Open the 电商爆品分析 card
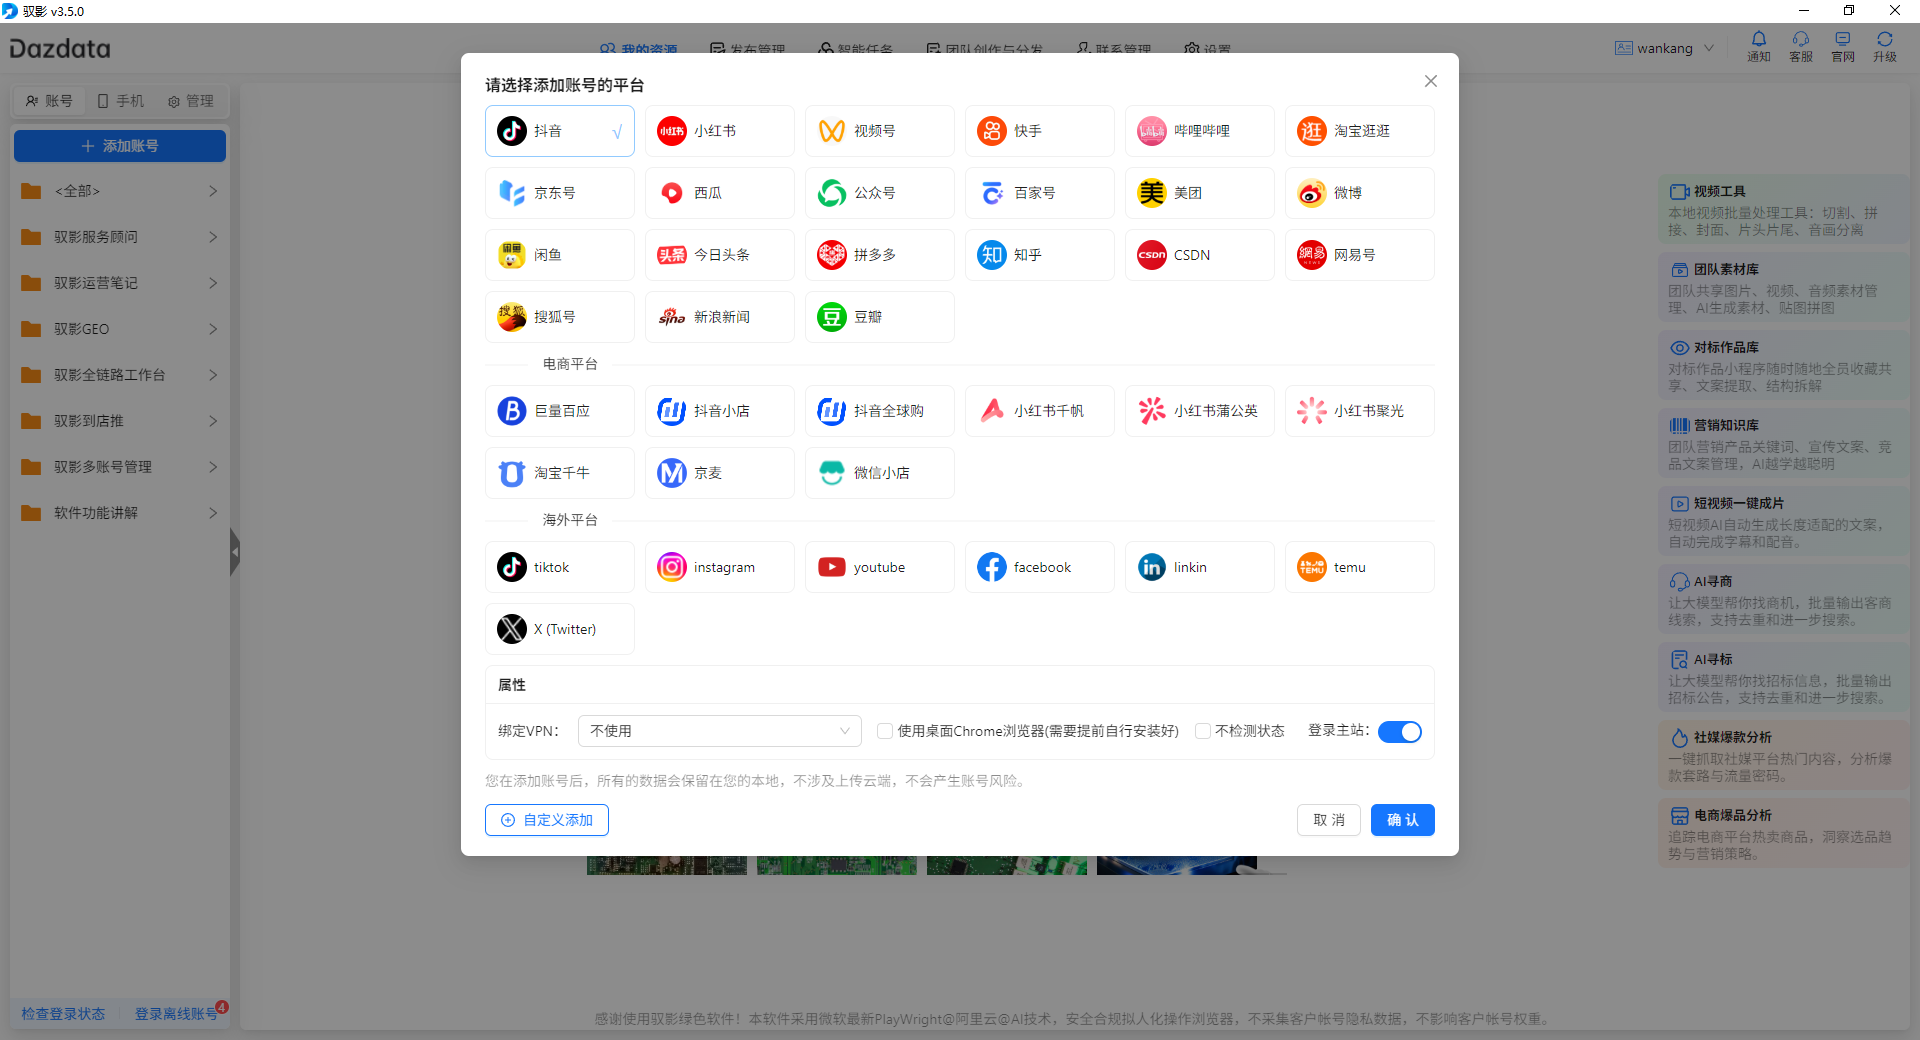The height and width of the screenshot is (1040, 1920). (1784, 834)
